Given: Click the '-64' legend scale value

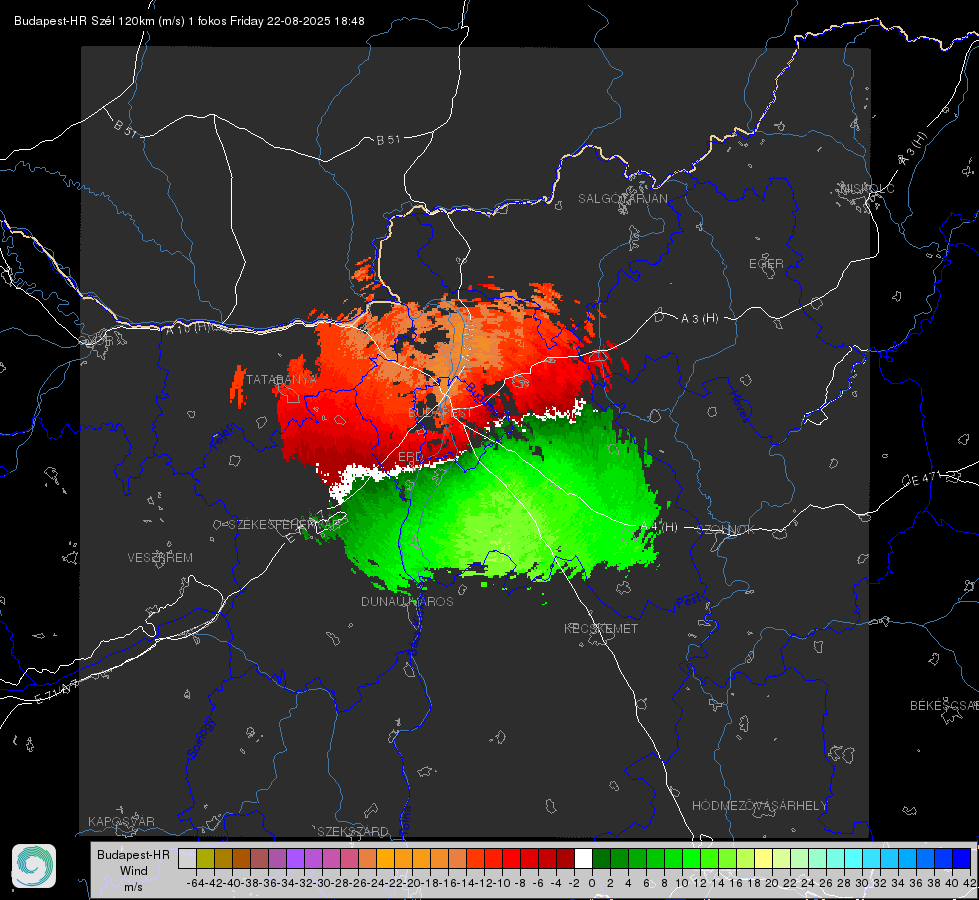Looking at the screenshot, I should [195, 883].
